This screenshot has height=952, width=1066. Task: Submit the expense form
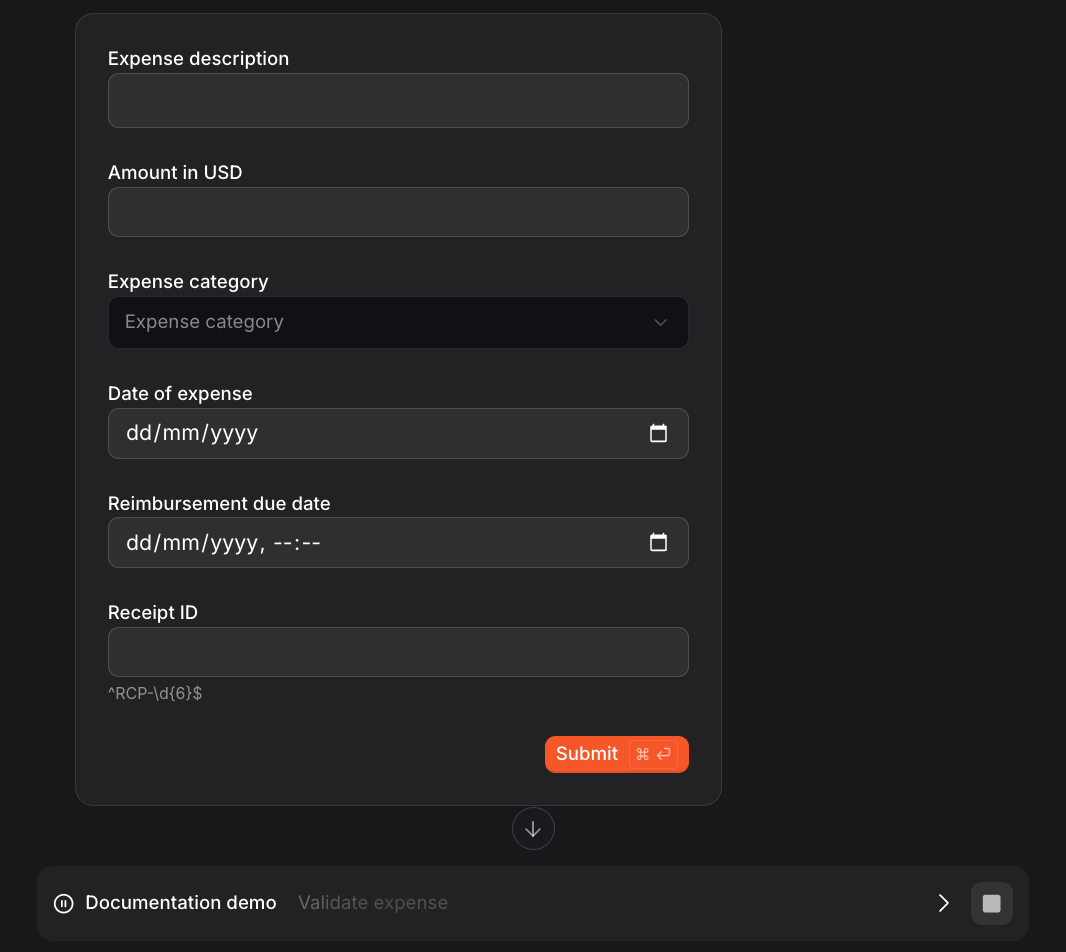pyautogui.click(x=587, y=754)
